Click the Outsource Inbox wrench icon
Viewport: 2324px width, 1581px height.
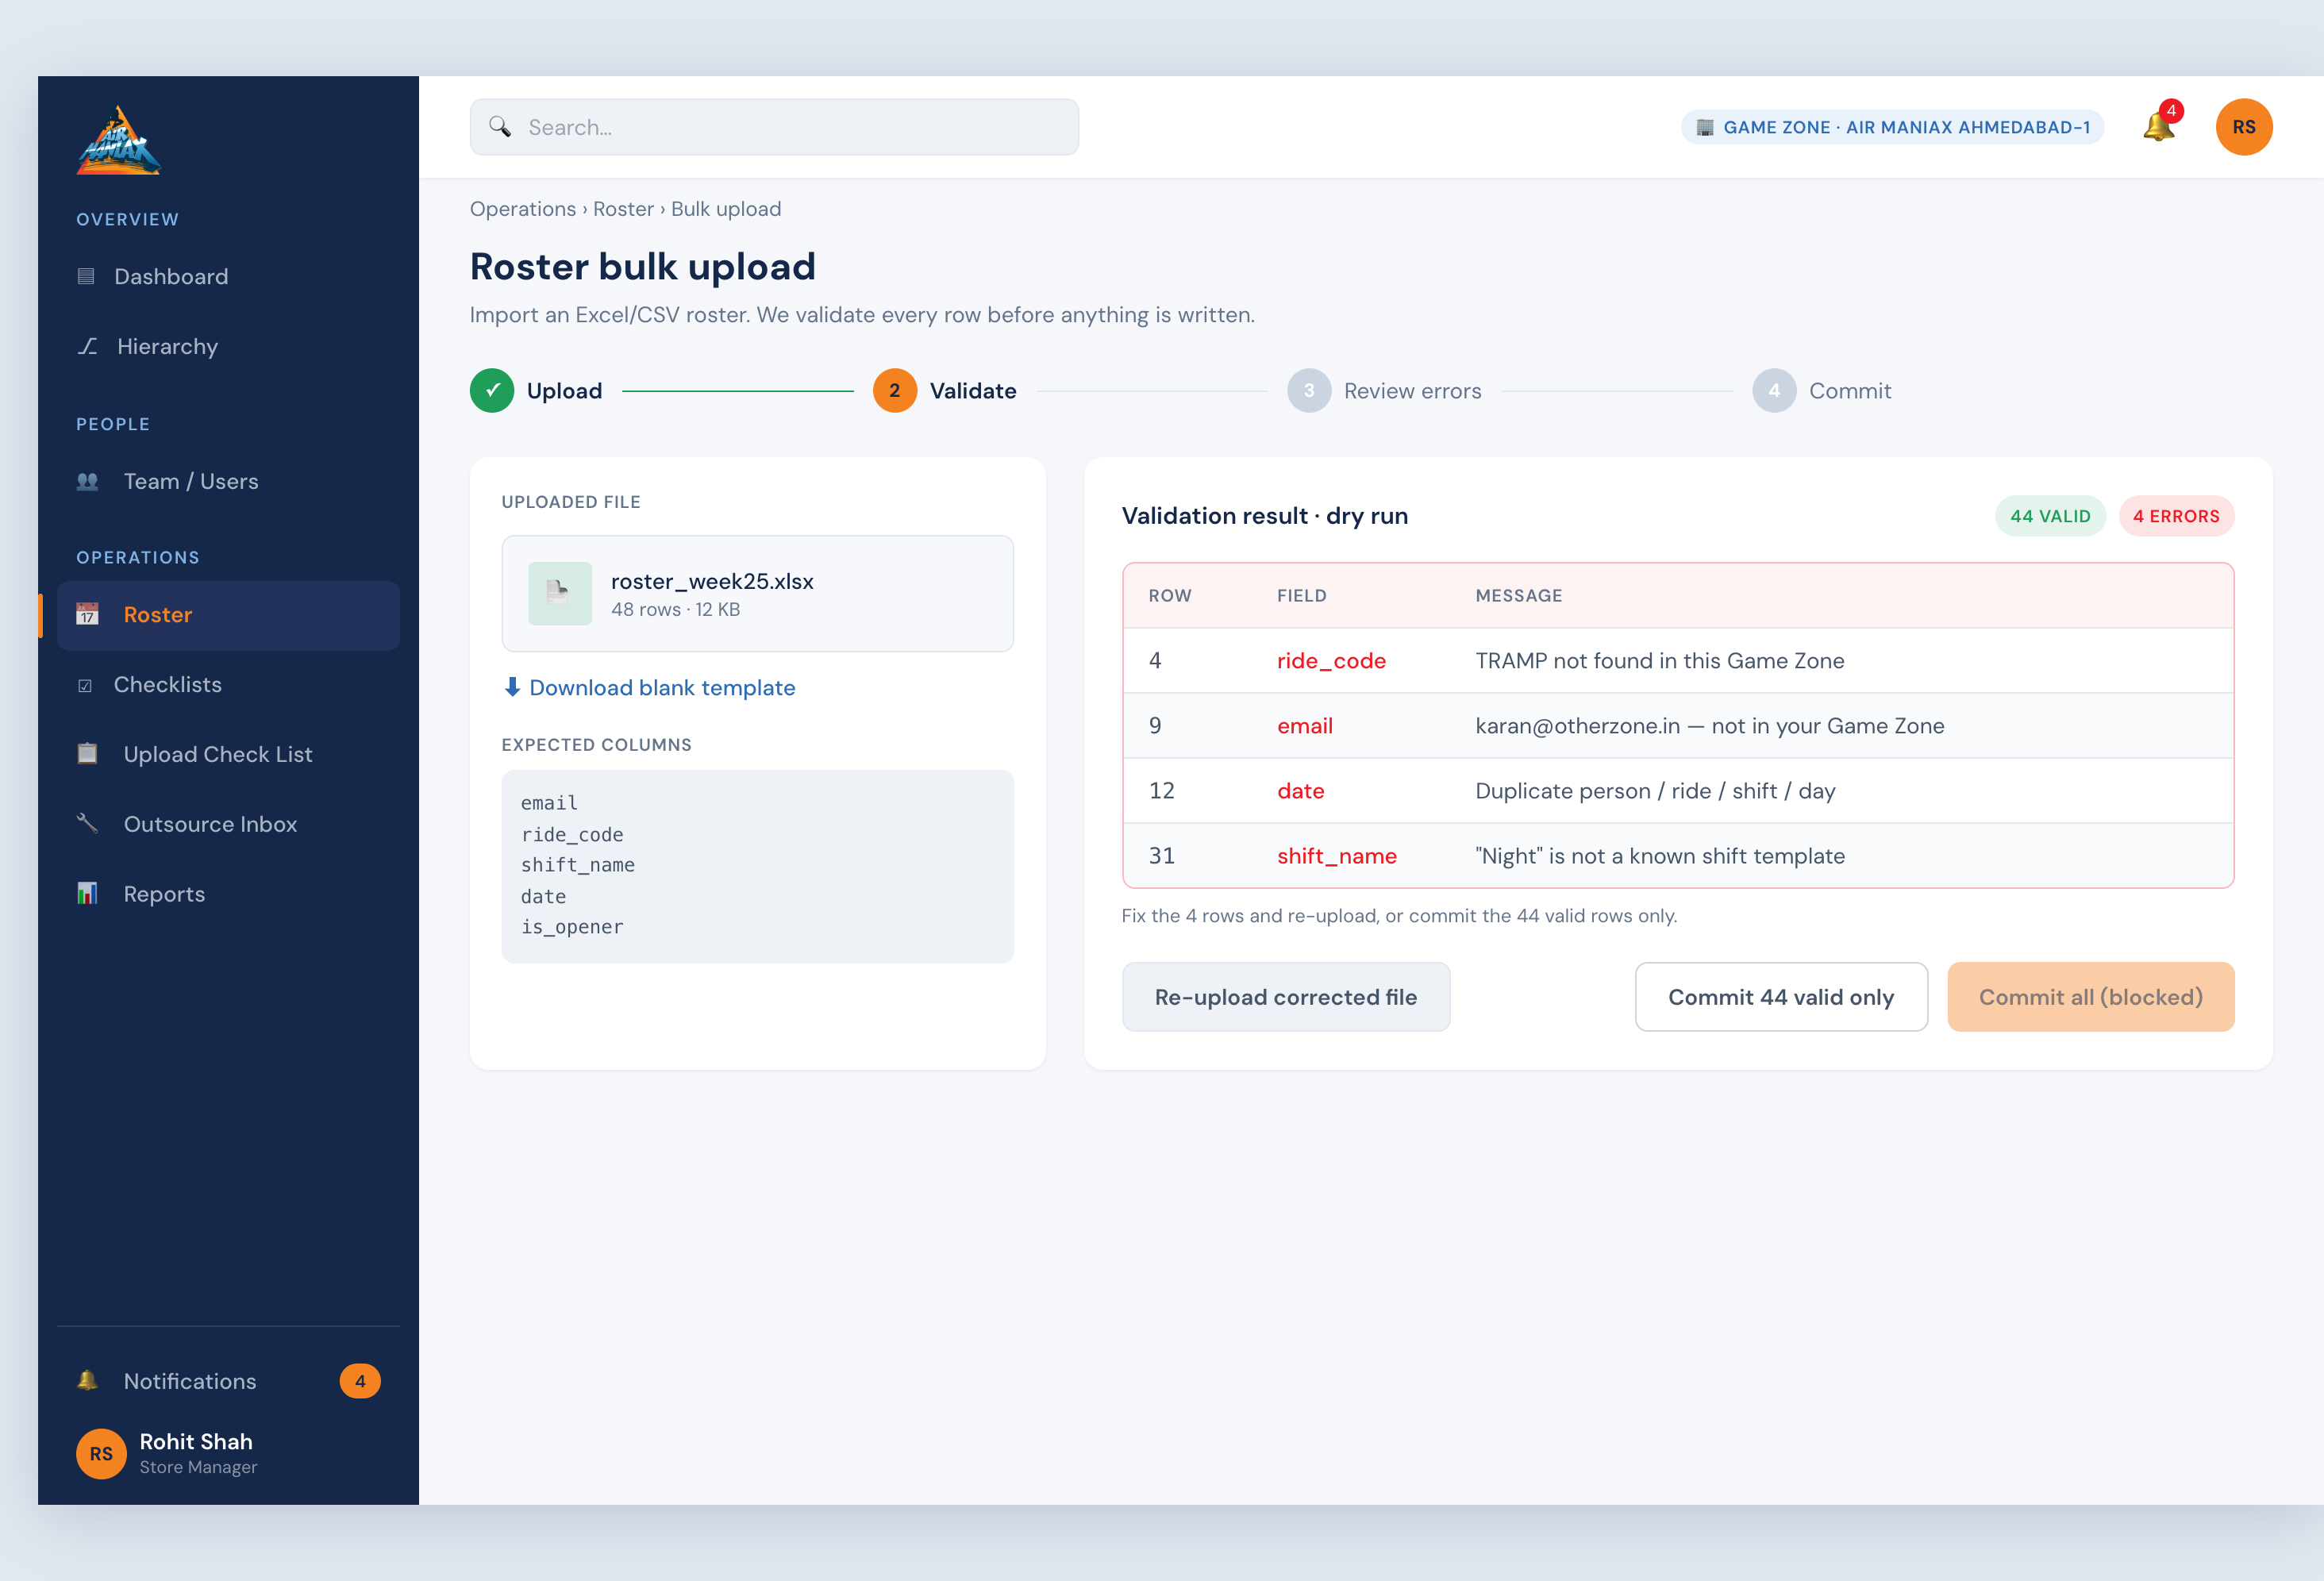tap(88, 823)
